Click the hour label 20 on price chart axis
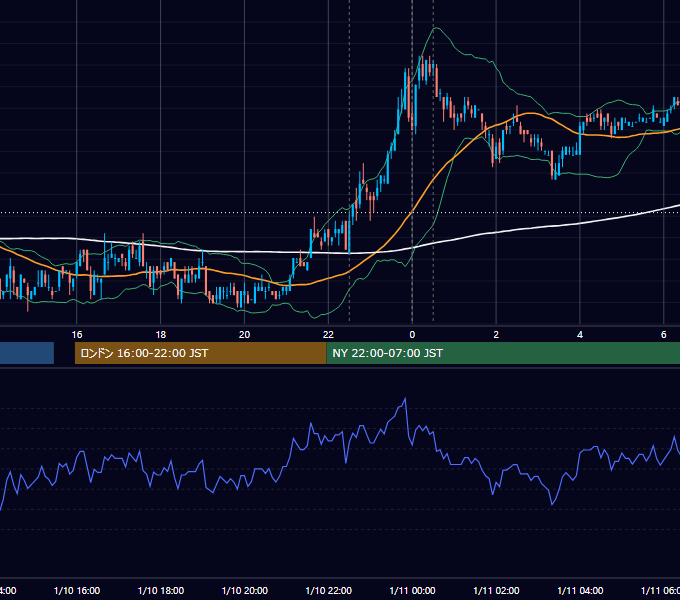Screen dimensions: 680x600 click(x=245, y=335)
